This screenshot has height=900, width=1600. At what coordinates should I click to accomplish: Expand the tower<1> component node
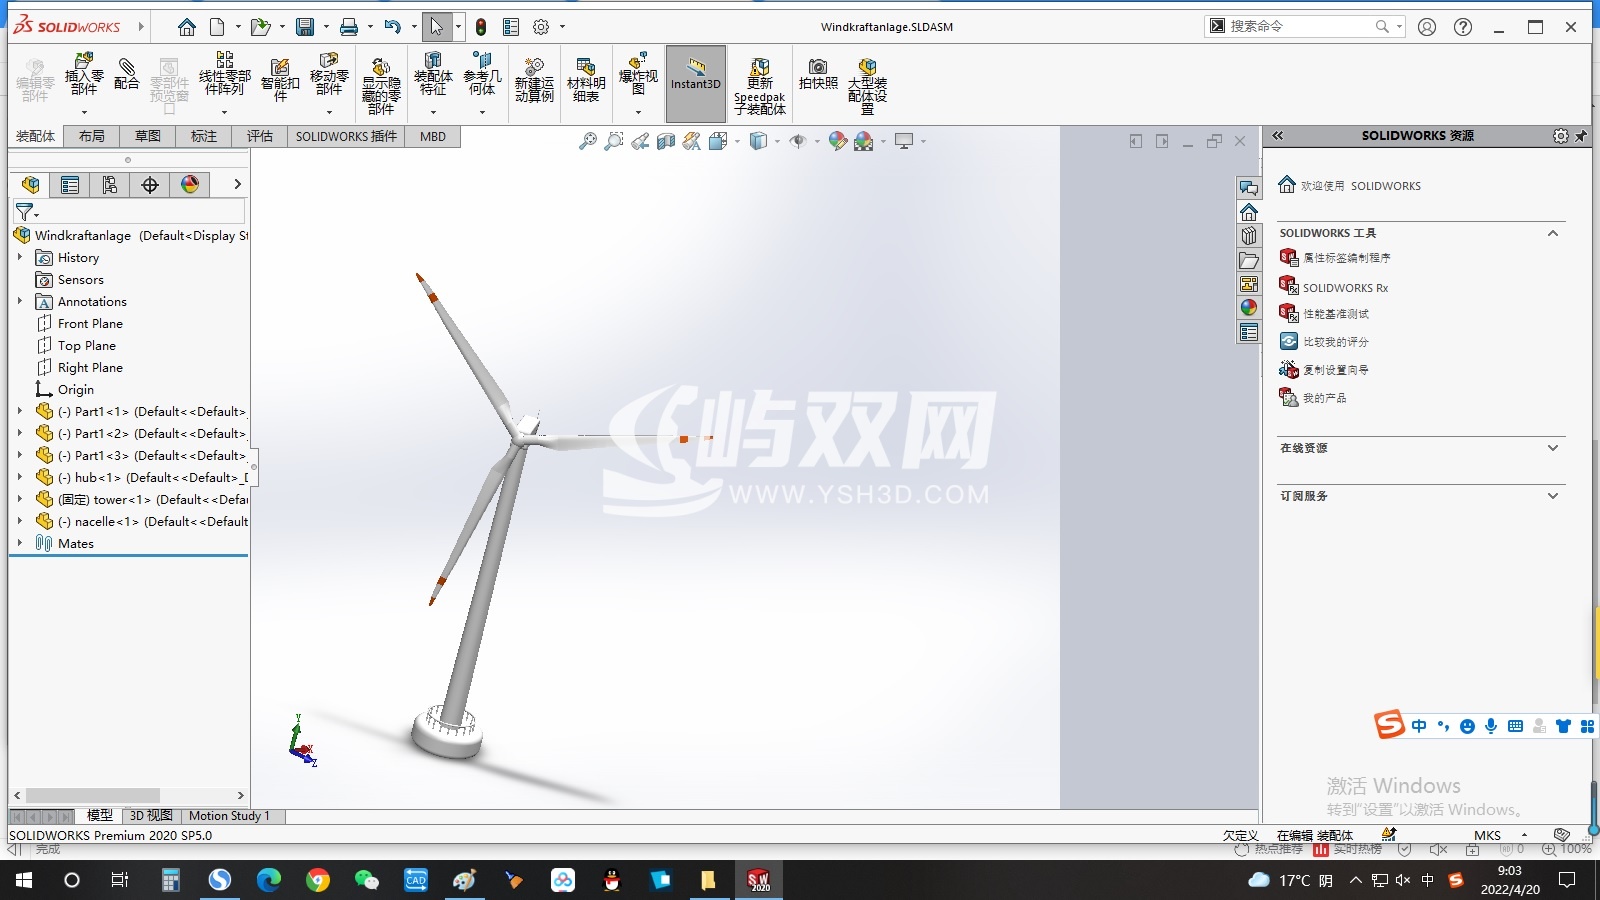click(20, 500)
